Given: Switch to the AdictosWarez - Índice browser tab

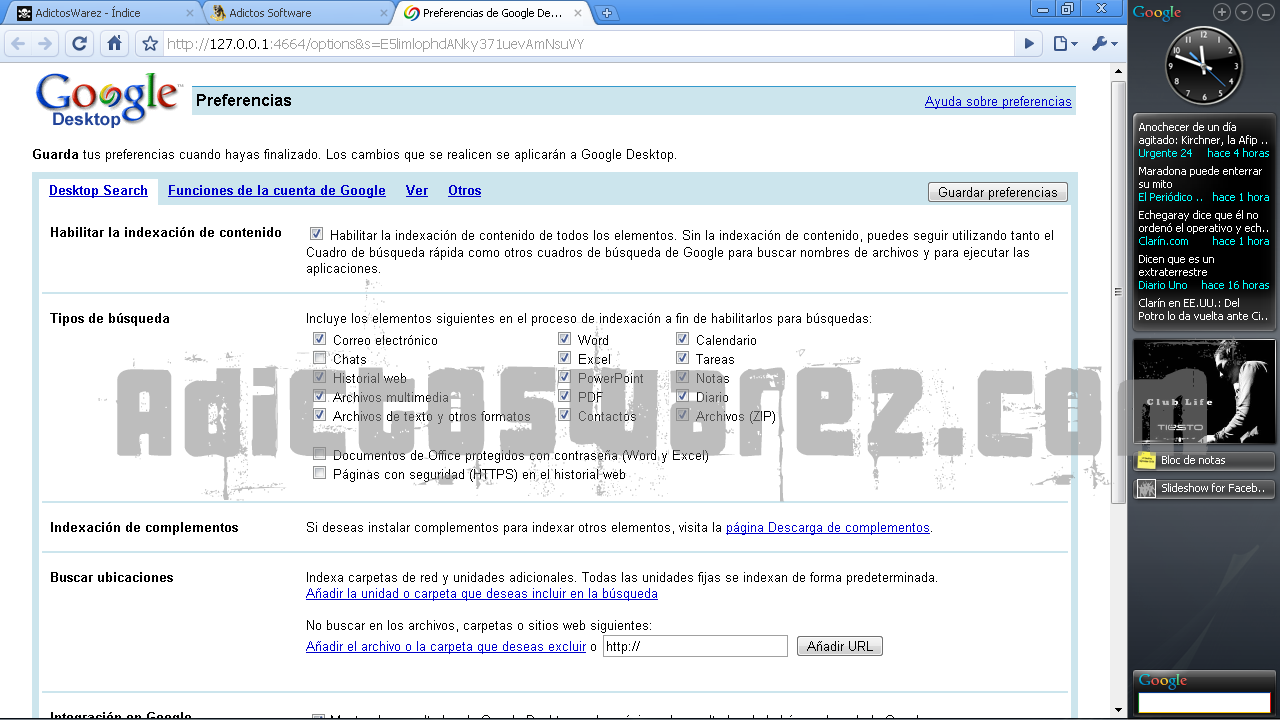Looking at the screenshot, I should coord(103,13).
